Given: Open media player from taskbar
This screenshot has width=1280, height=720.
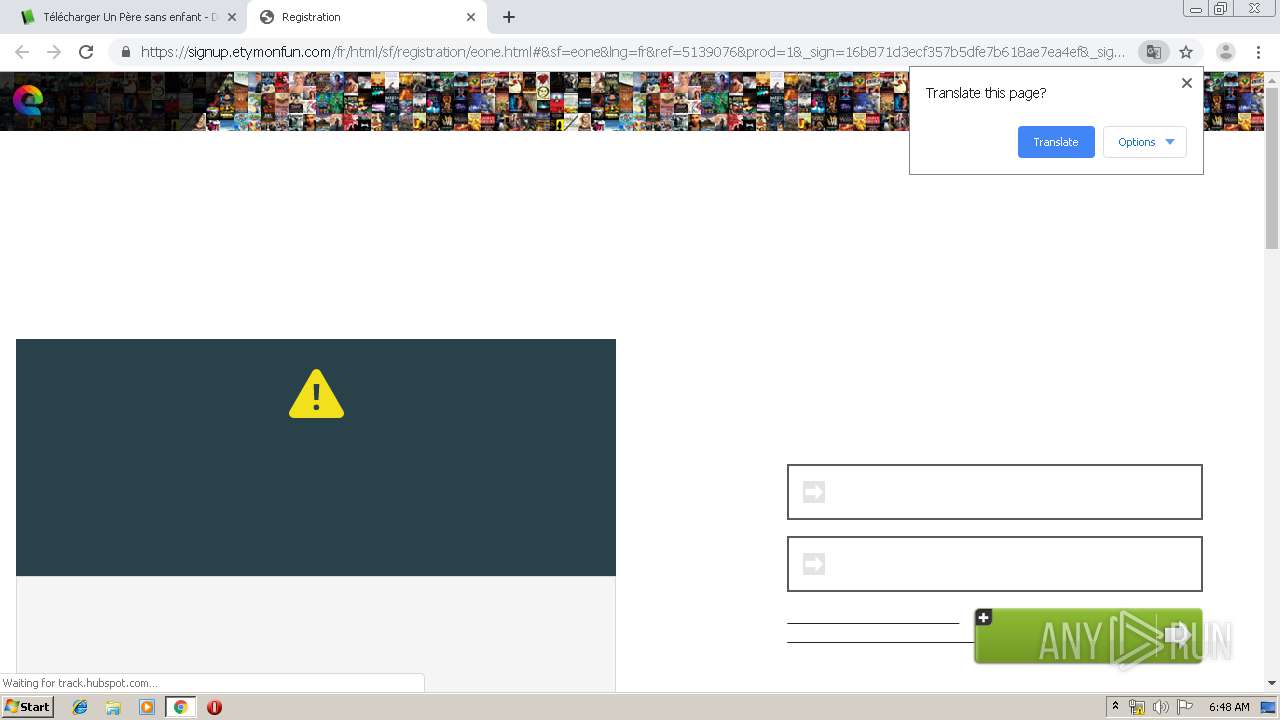Looking at the screenshot, I should tap(147, 707).
